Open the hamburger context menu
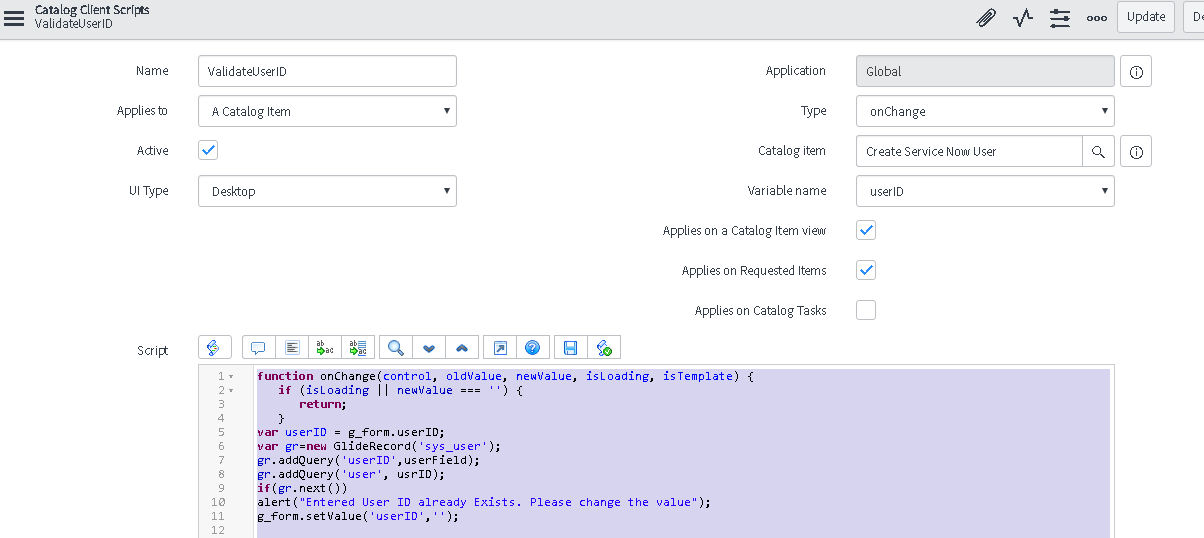1204x538 pixels. [x=14, y=17]
